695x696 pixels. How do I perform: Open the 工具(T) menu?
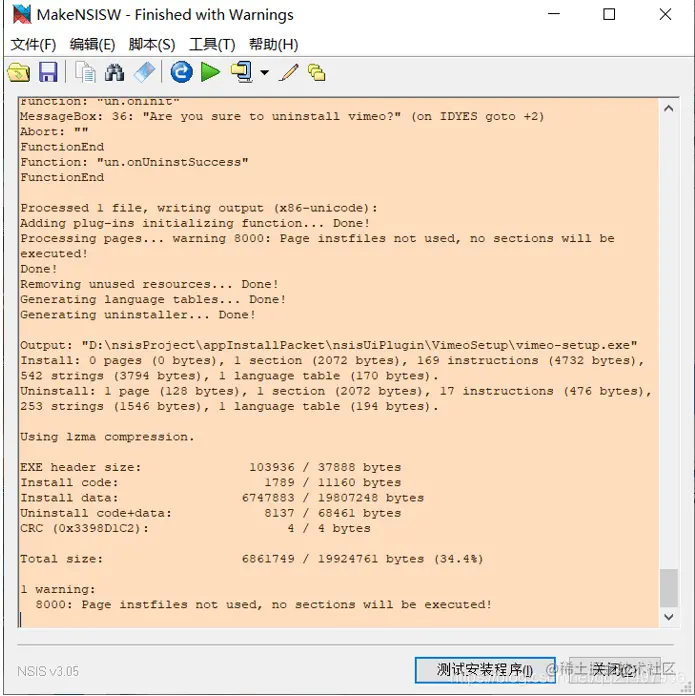[x=212, y=44]
